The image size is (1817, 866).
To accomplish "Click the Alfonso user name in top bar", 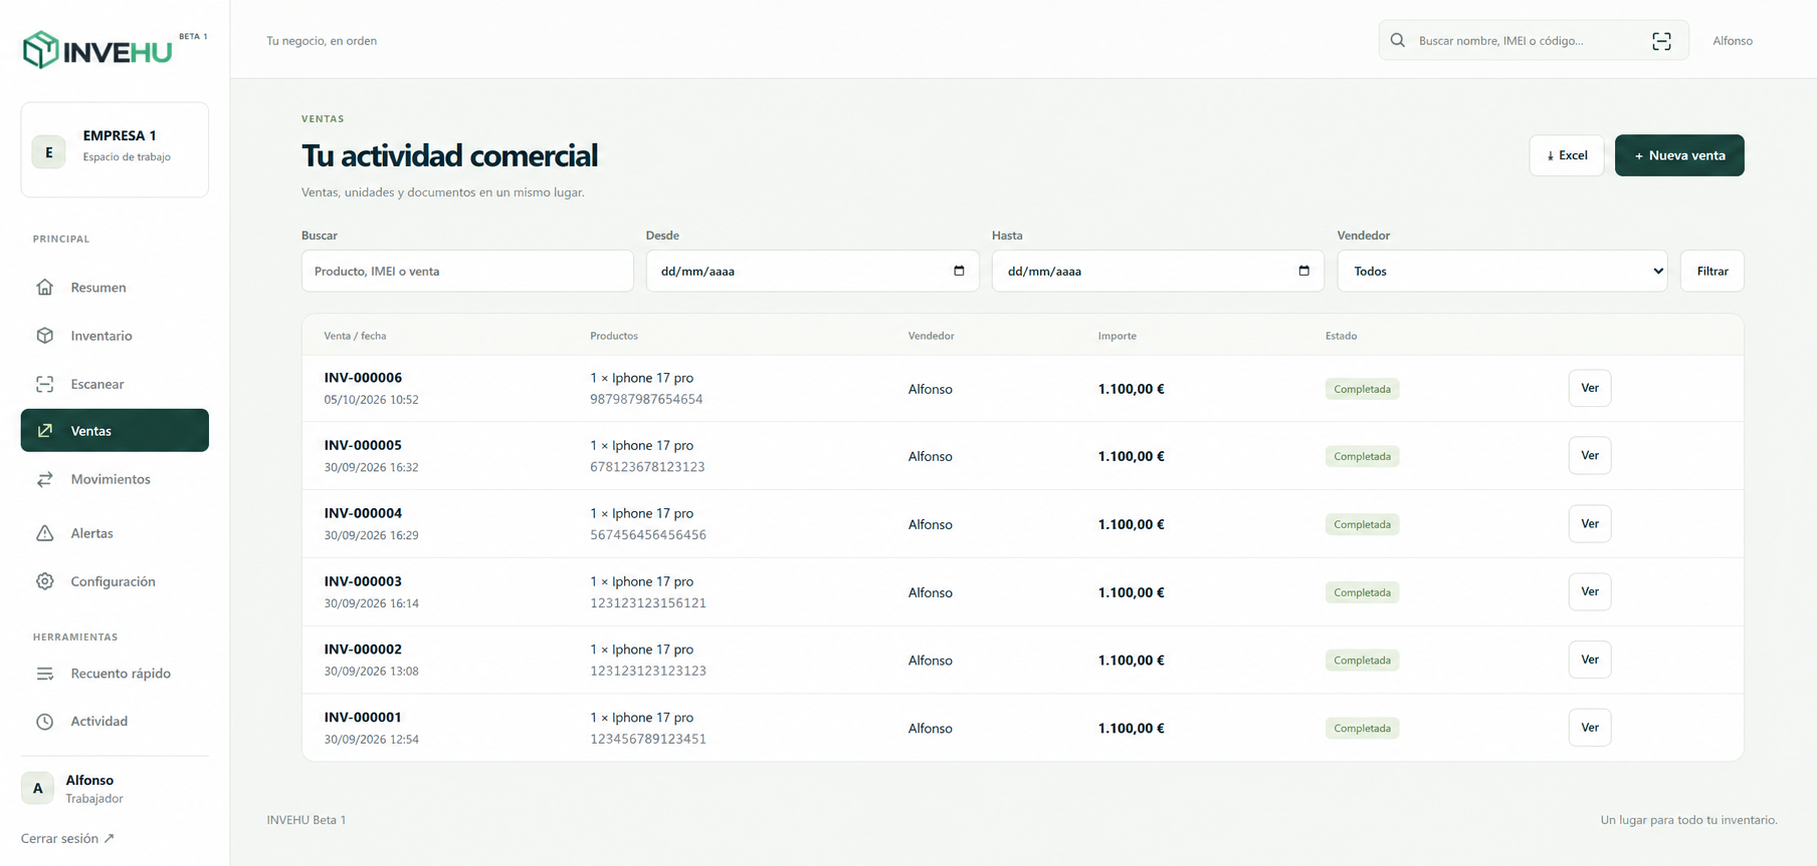I will coord(1732,41).
